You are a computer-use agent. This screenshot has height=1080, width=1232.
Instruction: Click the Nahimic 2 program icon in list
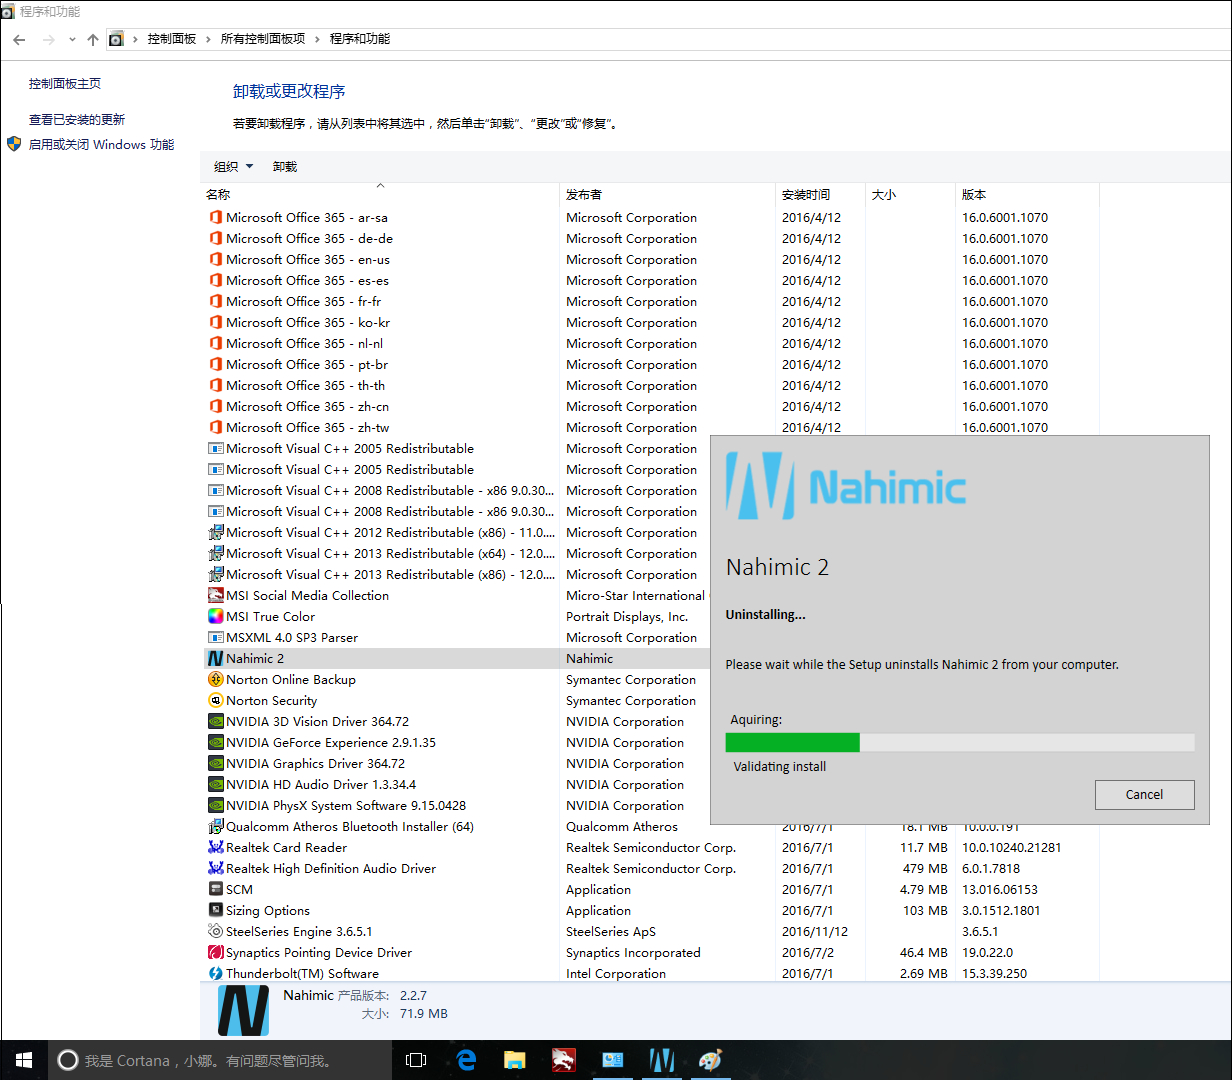(215, 659)
